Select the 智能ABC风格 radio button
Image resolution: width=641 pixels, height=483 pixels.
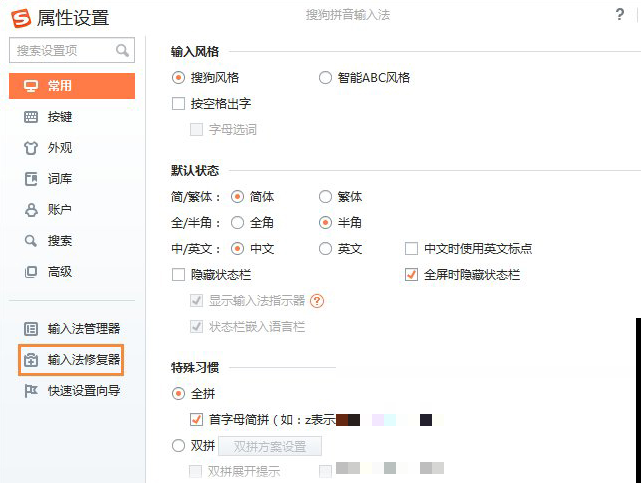[325, 78]
